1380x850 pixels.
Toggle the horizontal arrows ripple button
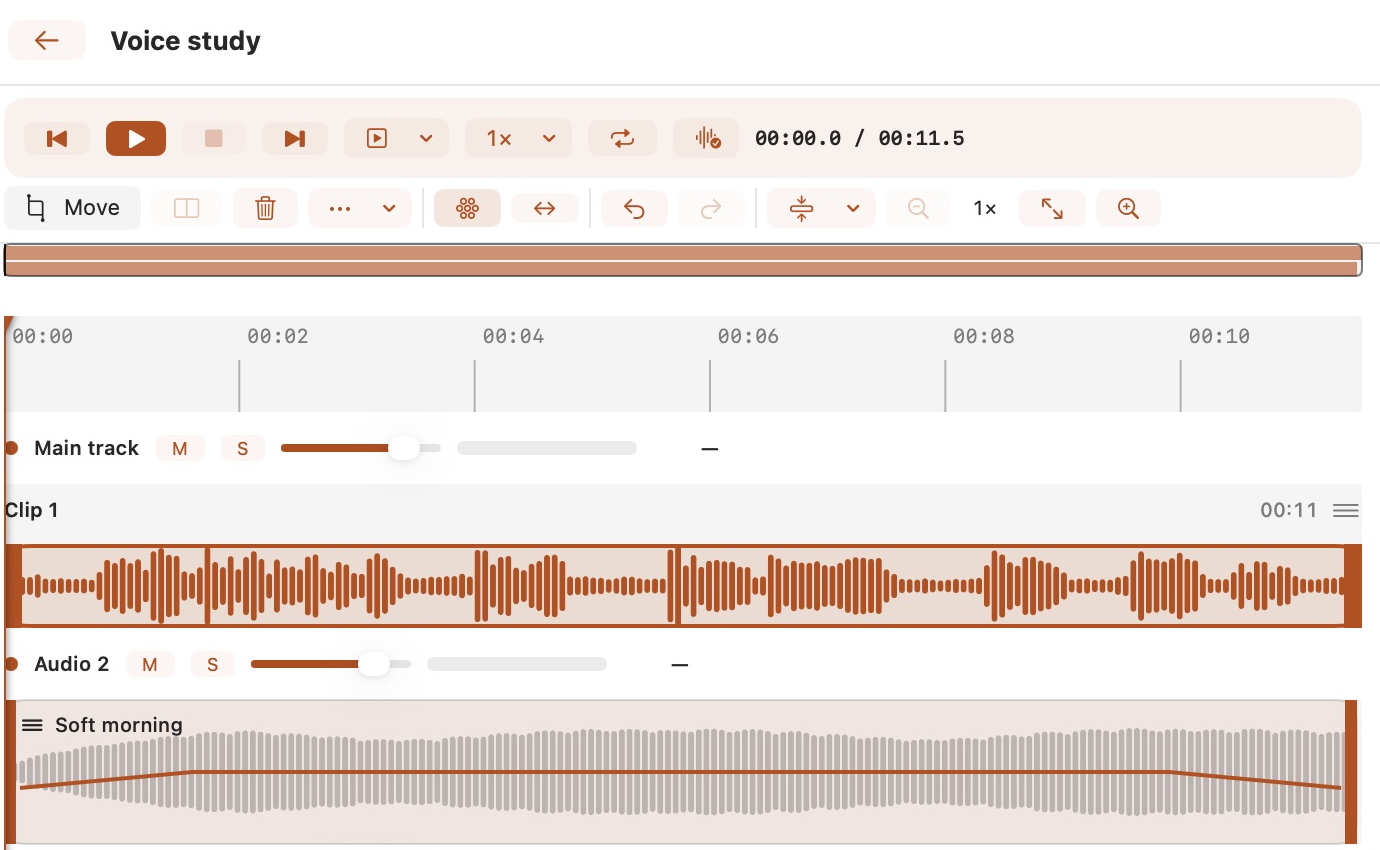click(x=545, y=208)
